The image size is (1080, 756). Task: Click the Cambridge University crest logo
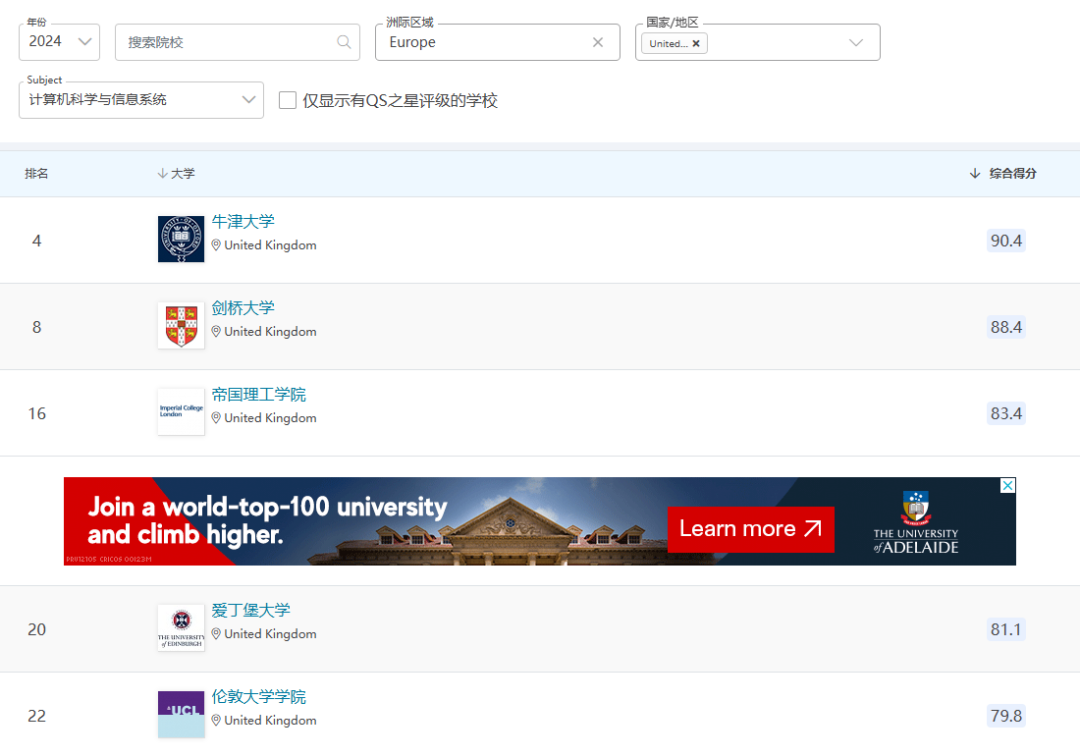[181, 325]
